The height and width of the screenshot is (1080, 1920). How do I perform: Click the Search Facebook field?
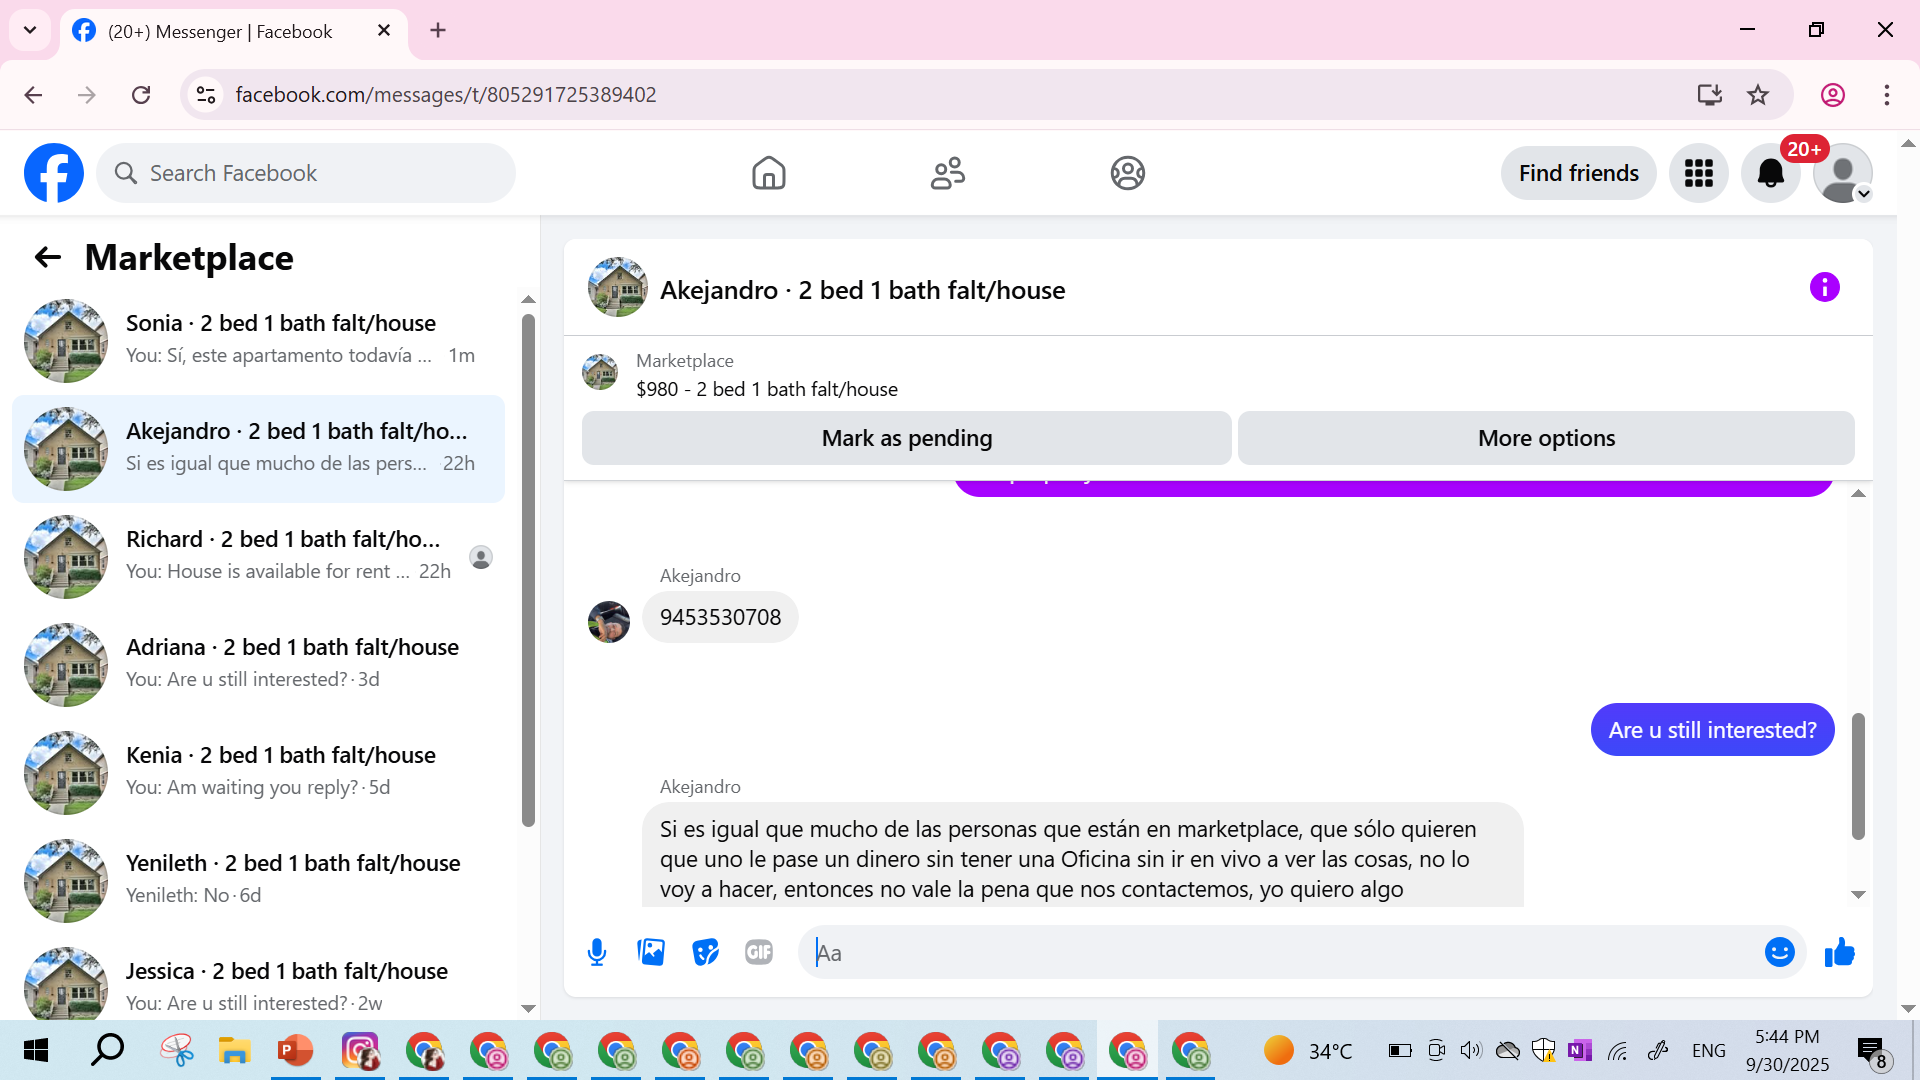point(306,173)
